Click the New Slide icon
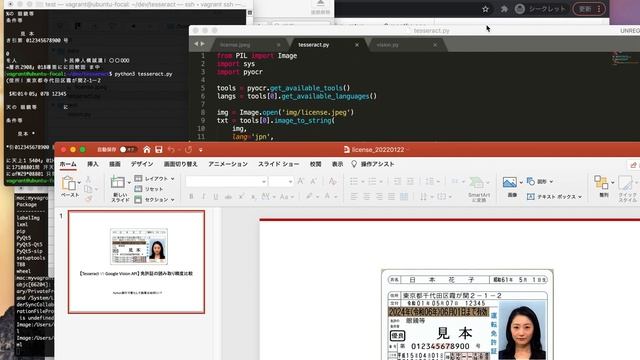 tap(118, 182)
